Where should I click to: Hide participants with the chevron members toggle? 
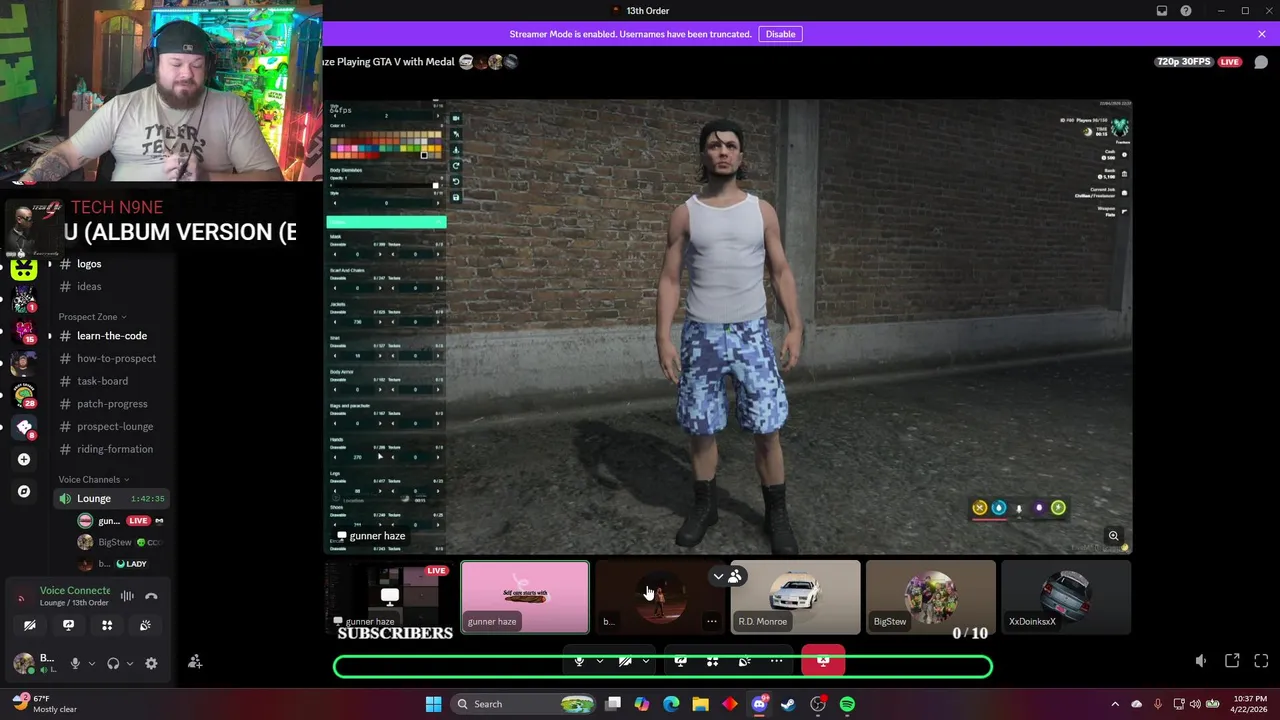[726, 576]
